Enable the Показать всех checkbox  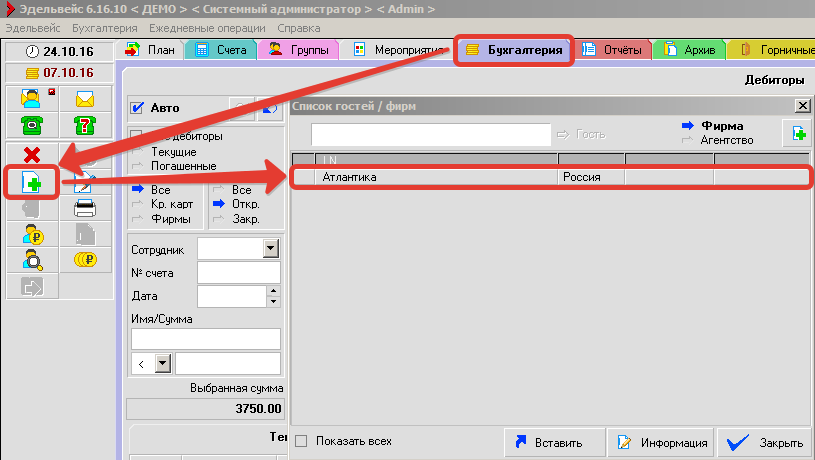(301, 441)
